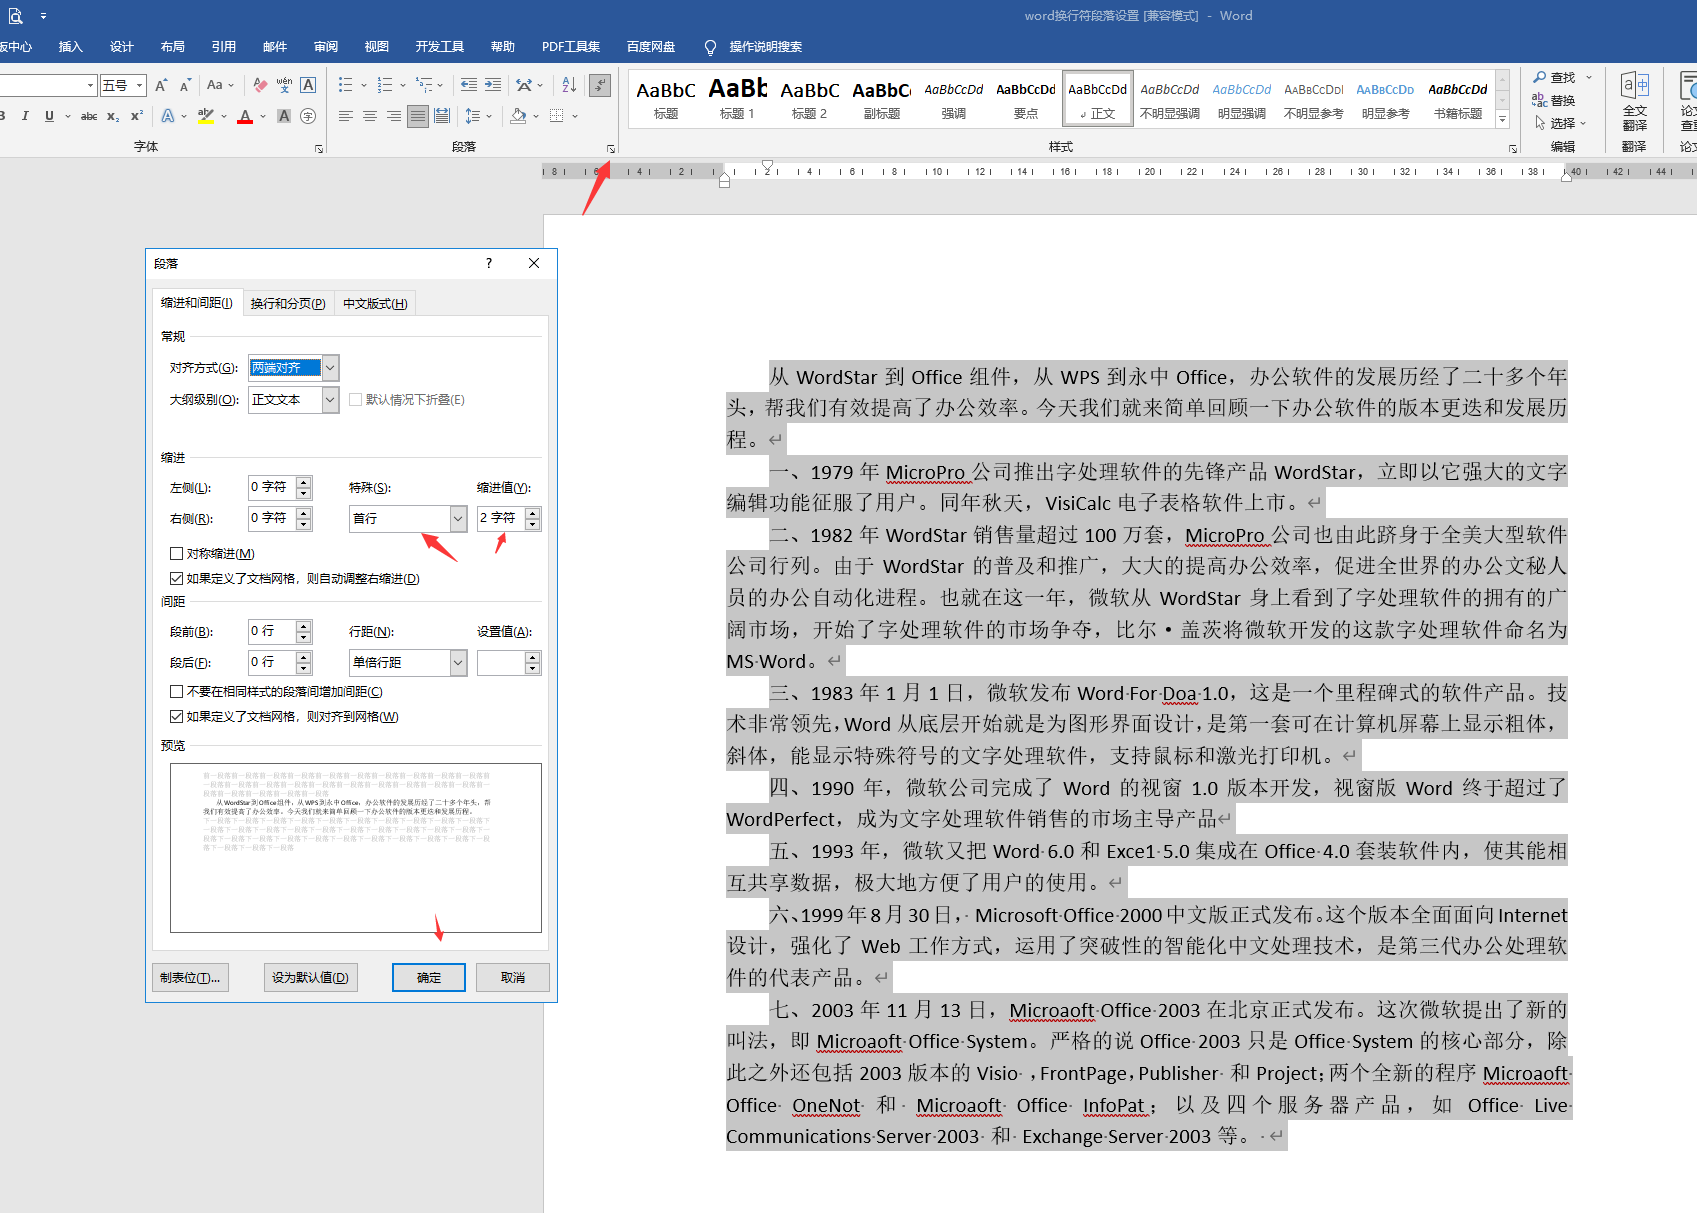Screen dimensions: 1697x1213
Task: Click 确定 to confirm paragraph settings
Action: [429, 977]
